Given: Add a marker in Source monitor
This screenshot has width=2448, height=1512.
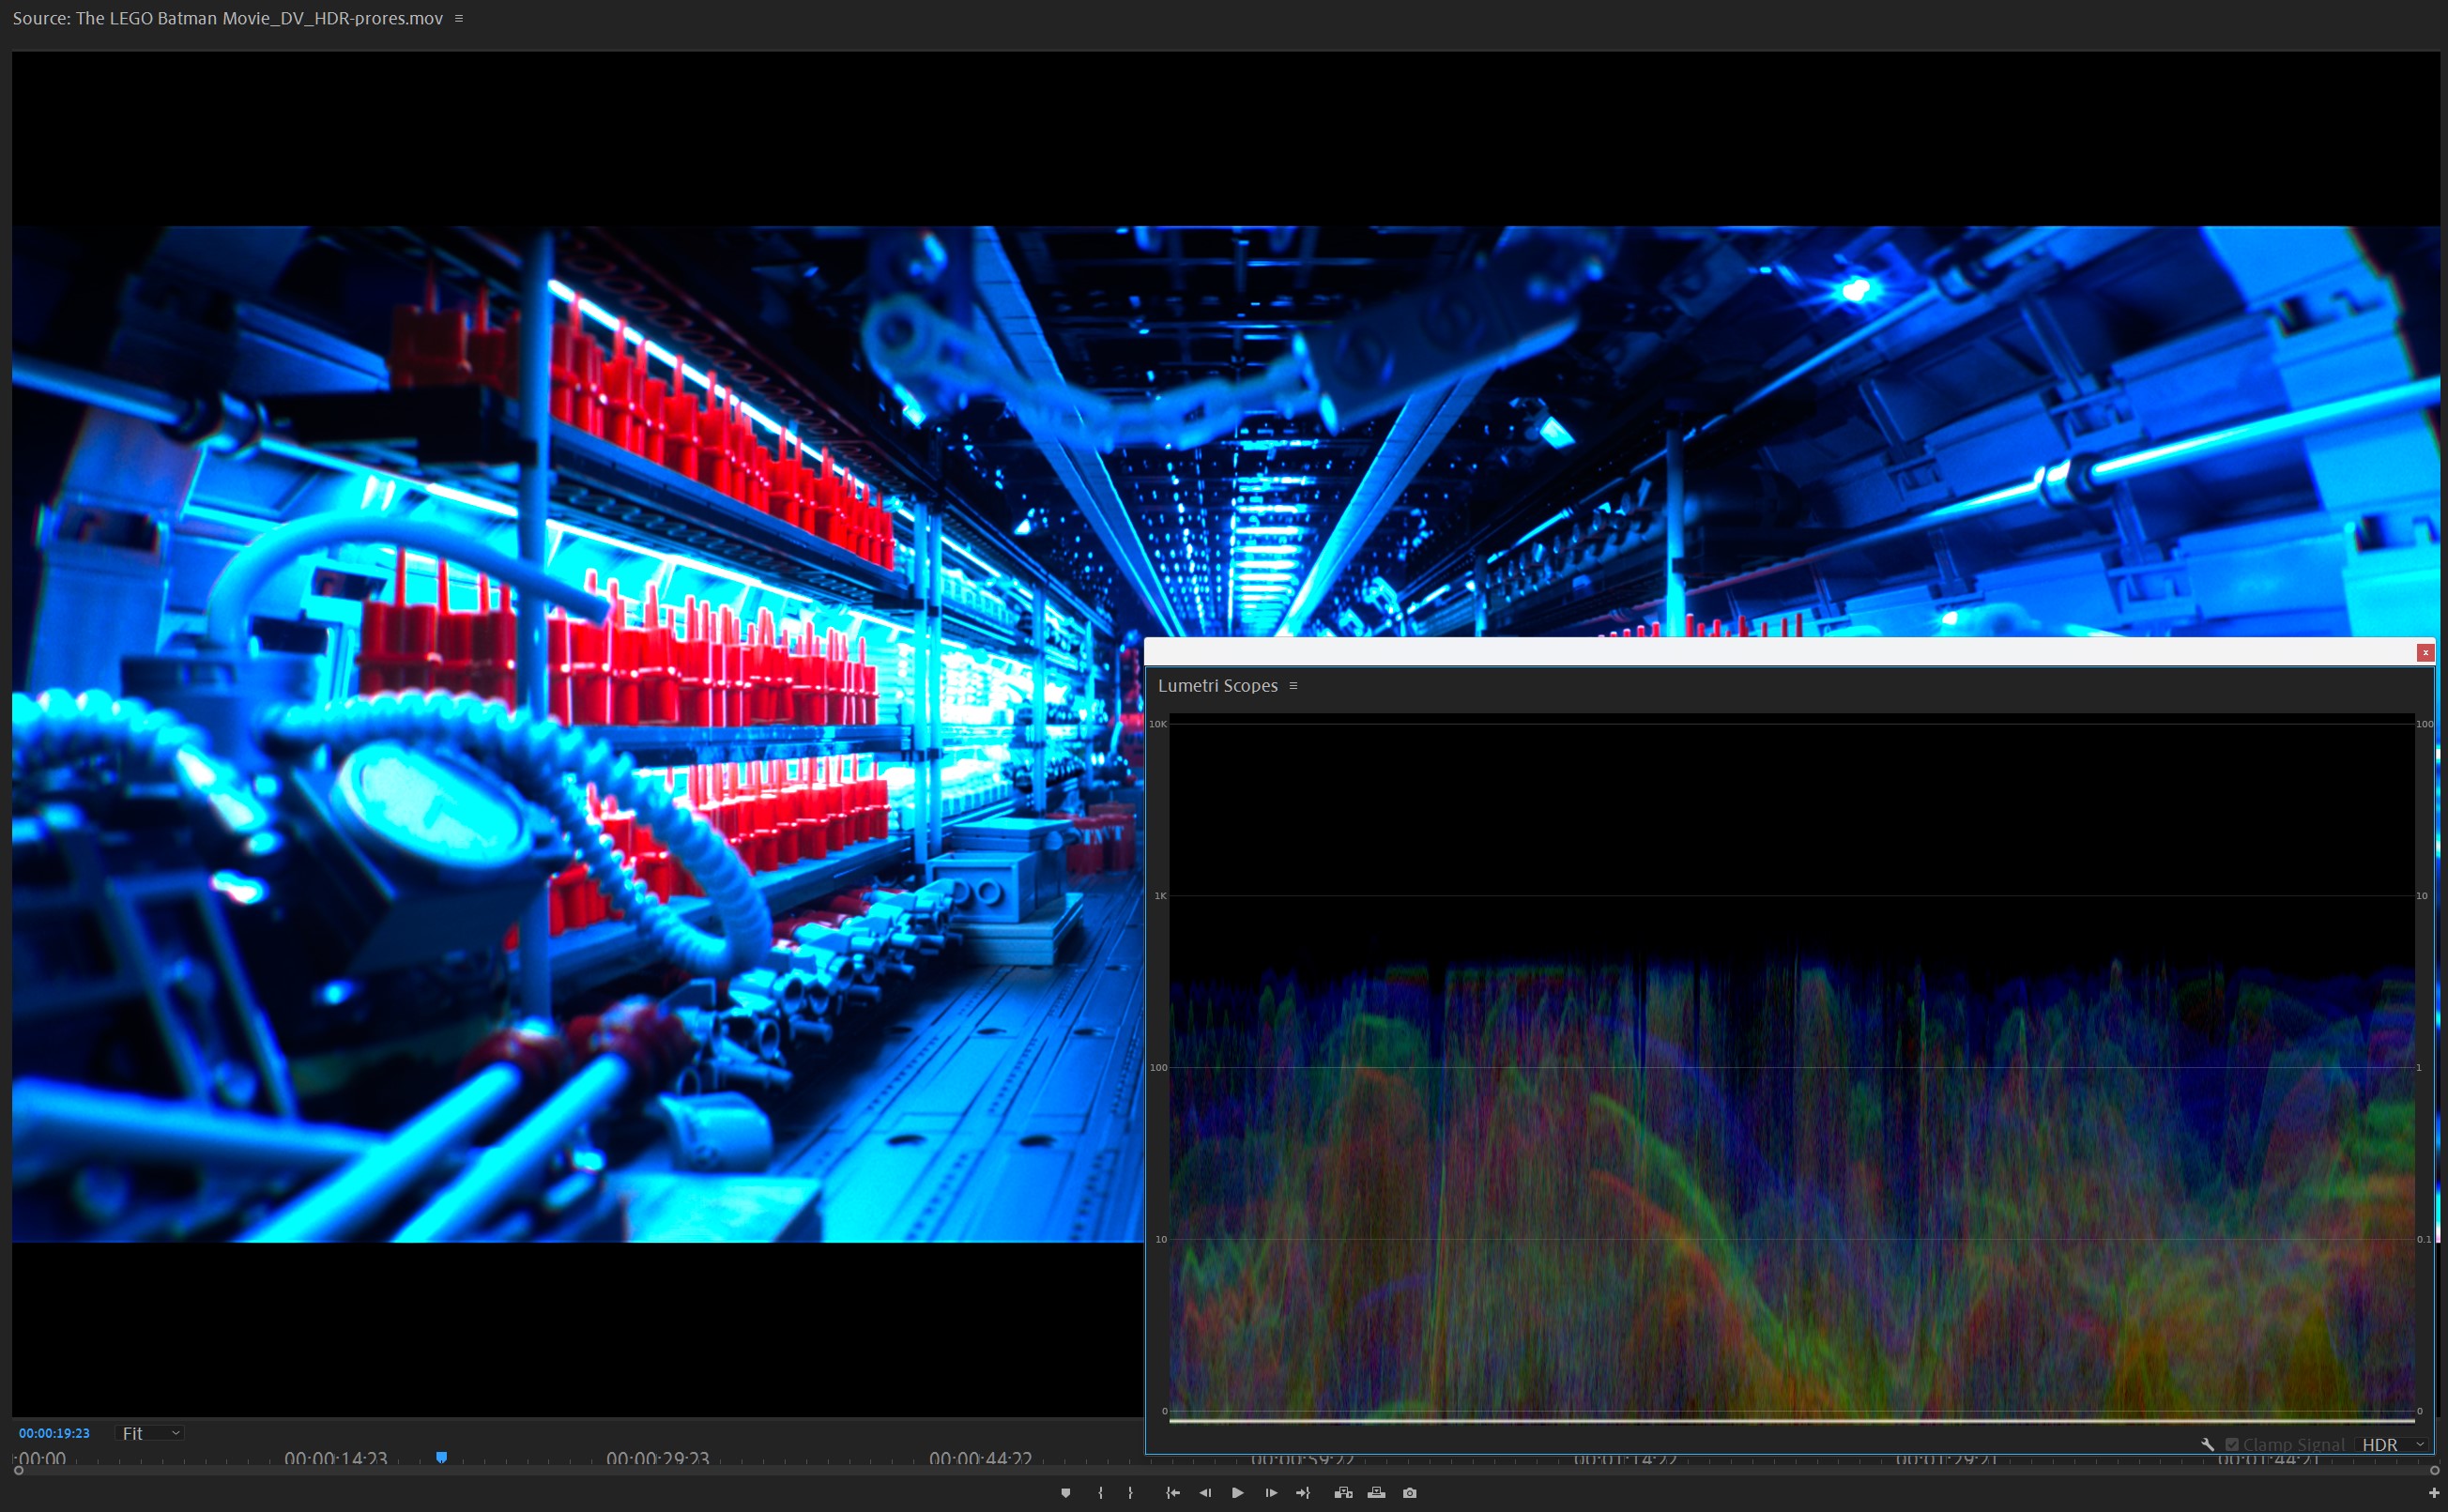Looking at the screenshot, I should click(1066, 1493).
